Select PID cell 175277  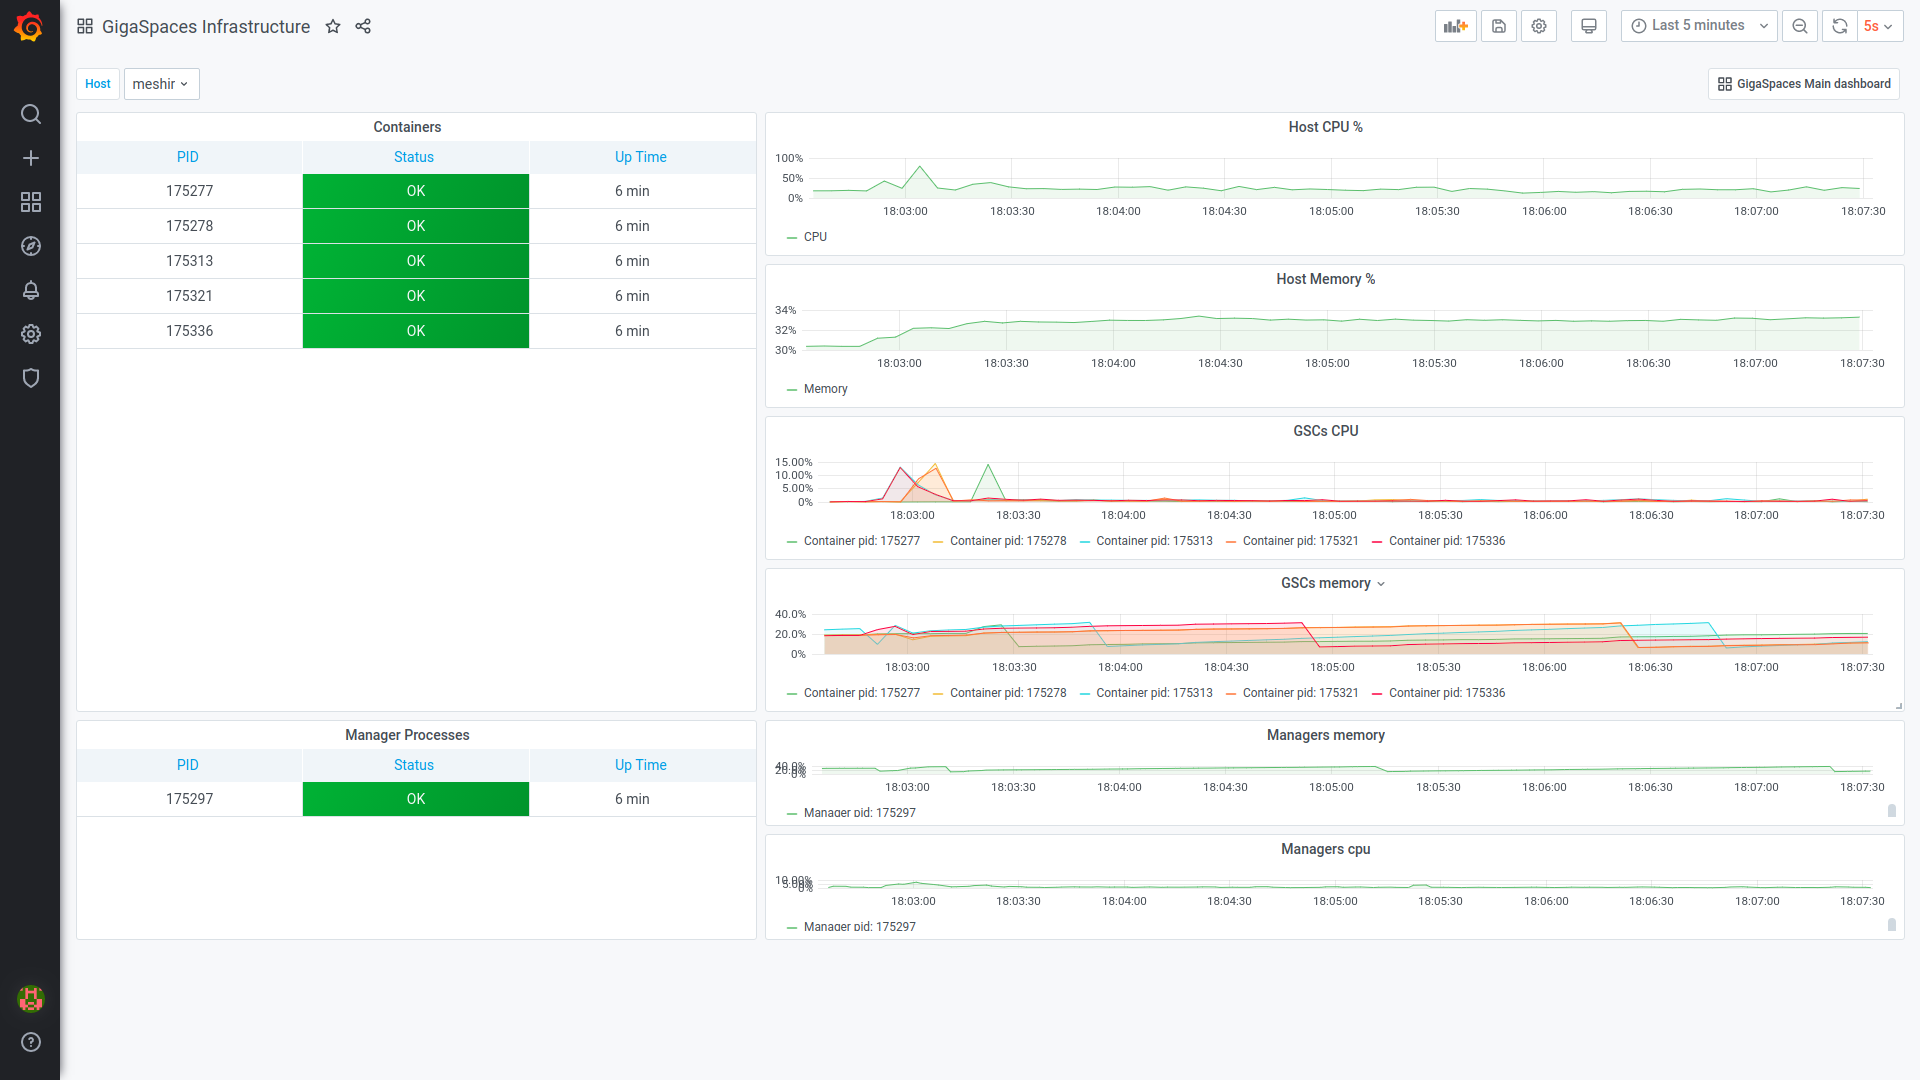(189, 191)
